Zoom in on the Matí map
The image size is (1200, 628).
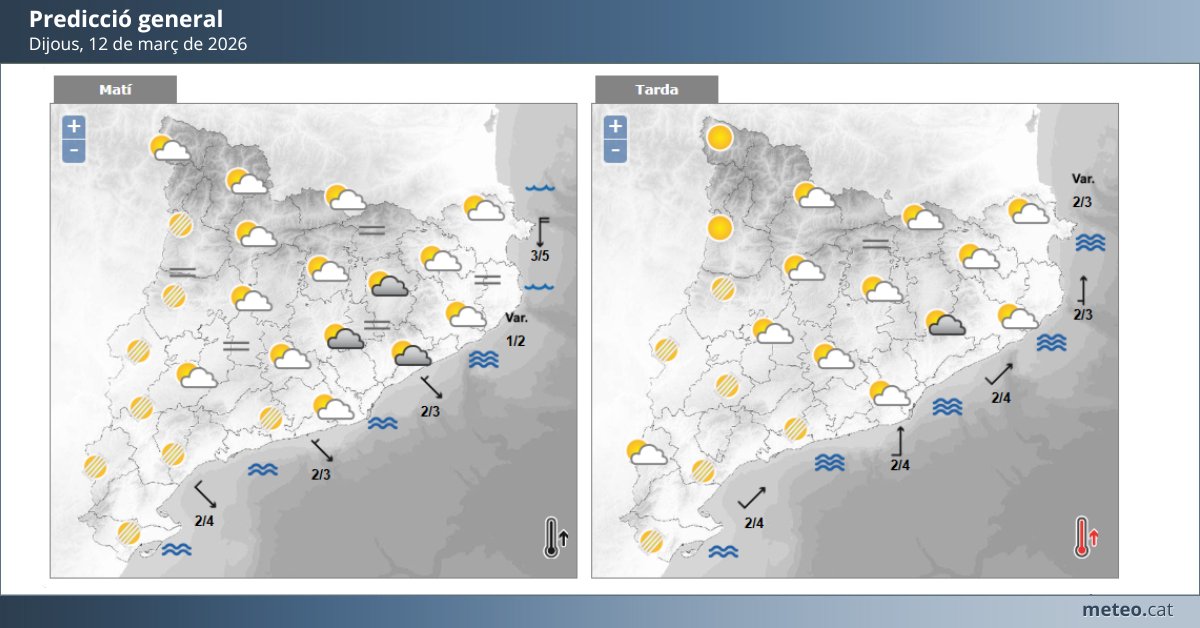[x=72, y=127]
